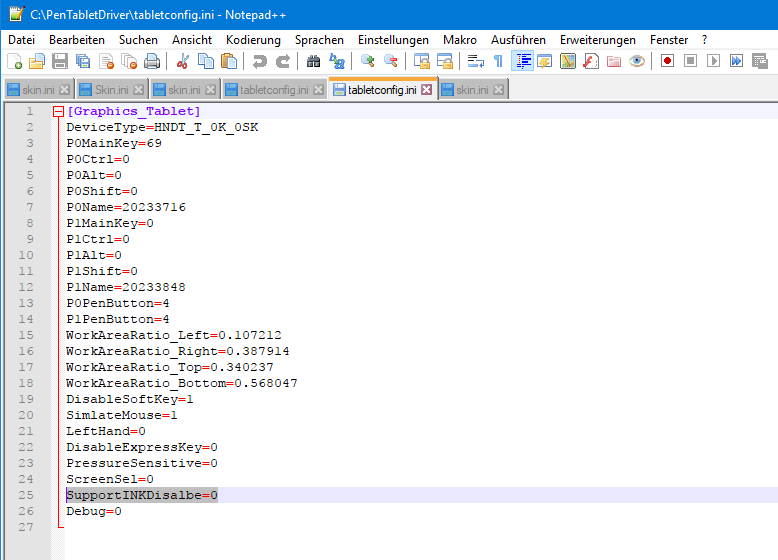Toggle Show all characters pilcrow icon

pos(498,62)
